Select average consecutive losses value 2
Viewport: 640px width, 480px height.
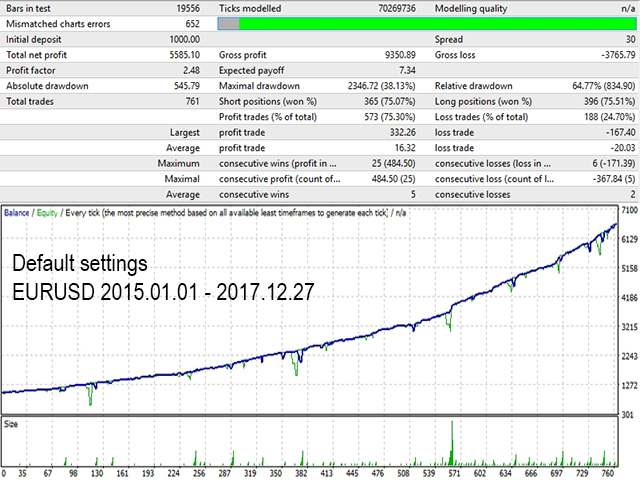pyautogui.click(x=633, y=194)
